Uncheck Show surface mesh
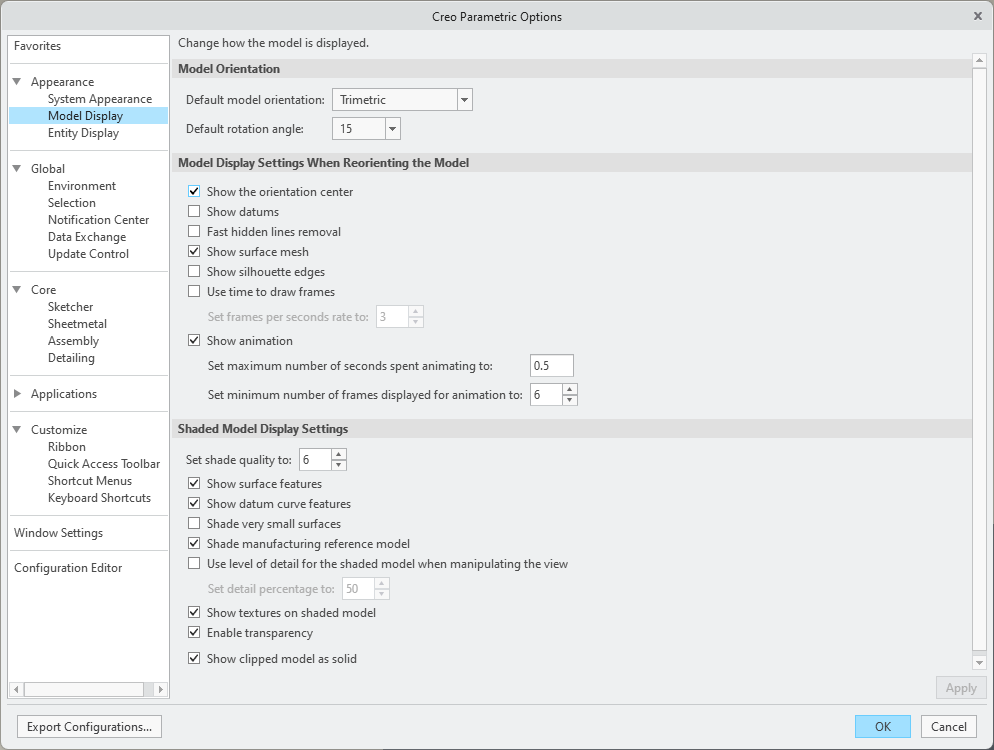This screenshot has height=750, width=994. tap(194, 252)
